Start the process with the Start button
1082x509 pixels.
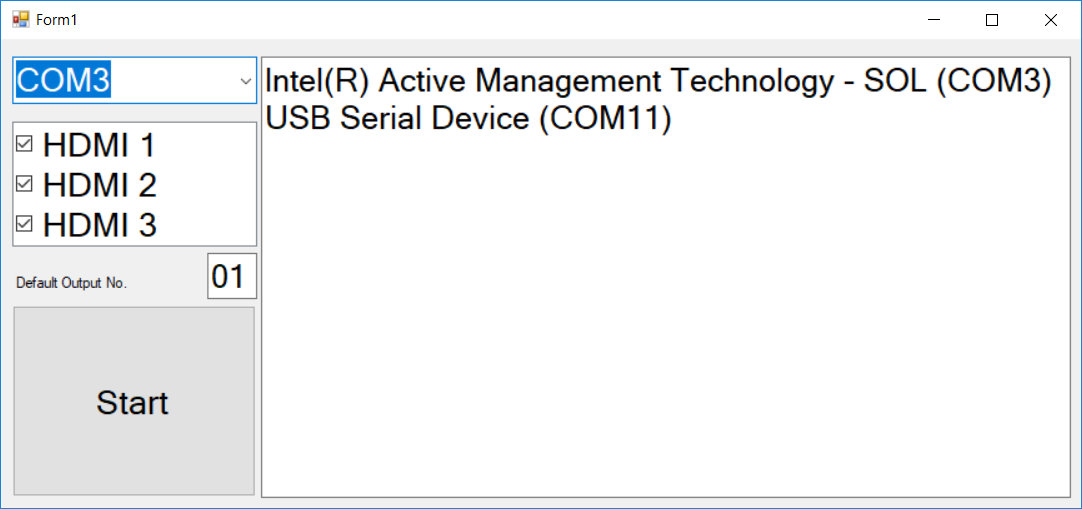(x=134, y=401)
